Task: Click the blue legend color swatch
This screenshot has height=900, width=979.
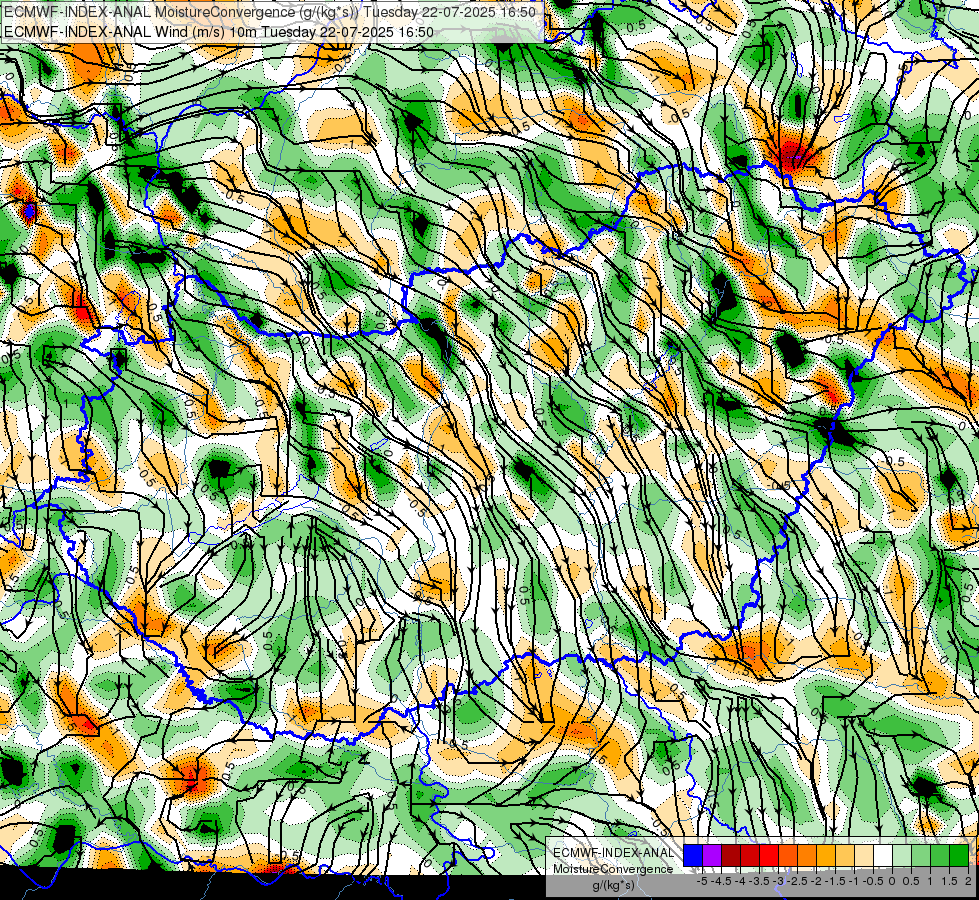Action: click(693, 855)
